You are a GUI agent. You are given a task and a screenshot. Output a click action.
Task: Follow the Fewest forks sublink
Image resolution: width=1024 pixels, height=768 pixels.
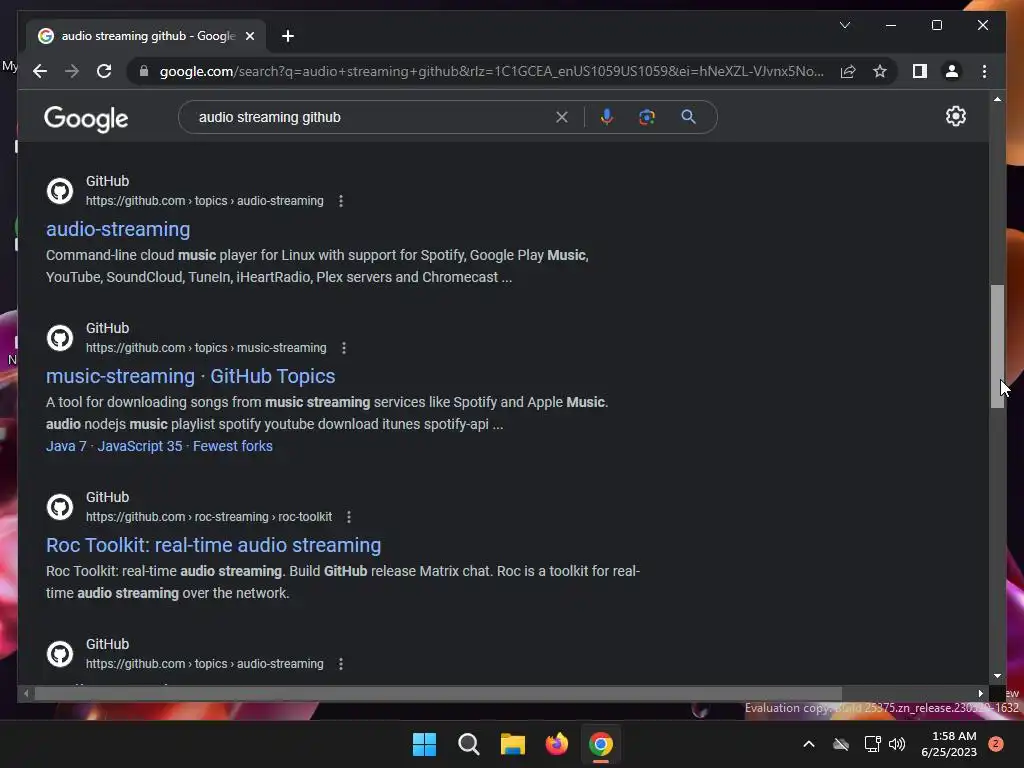tap(232, 446)
